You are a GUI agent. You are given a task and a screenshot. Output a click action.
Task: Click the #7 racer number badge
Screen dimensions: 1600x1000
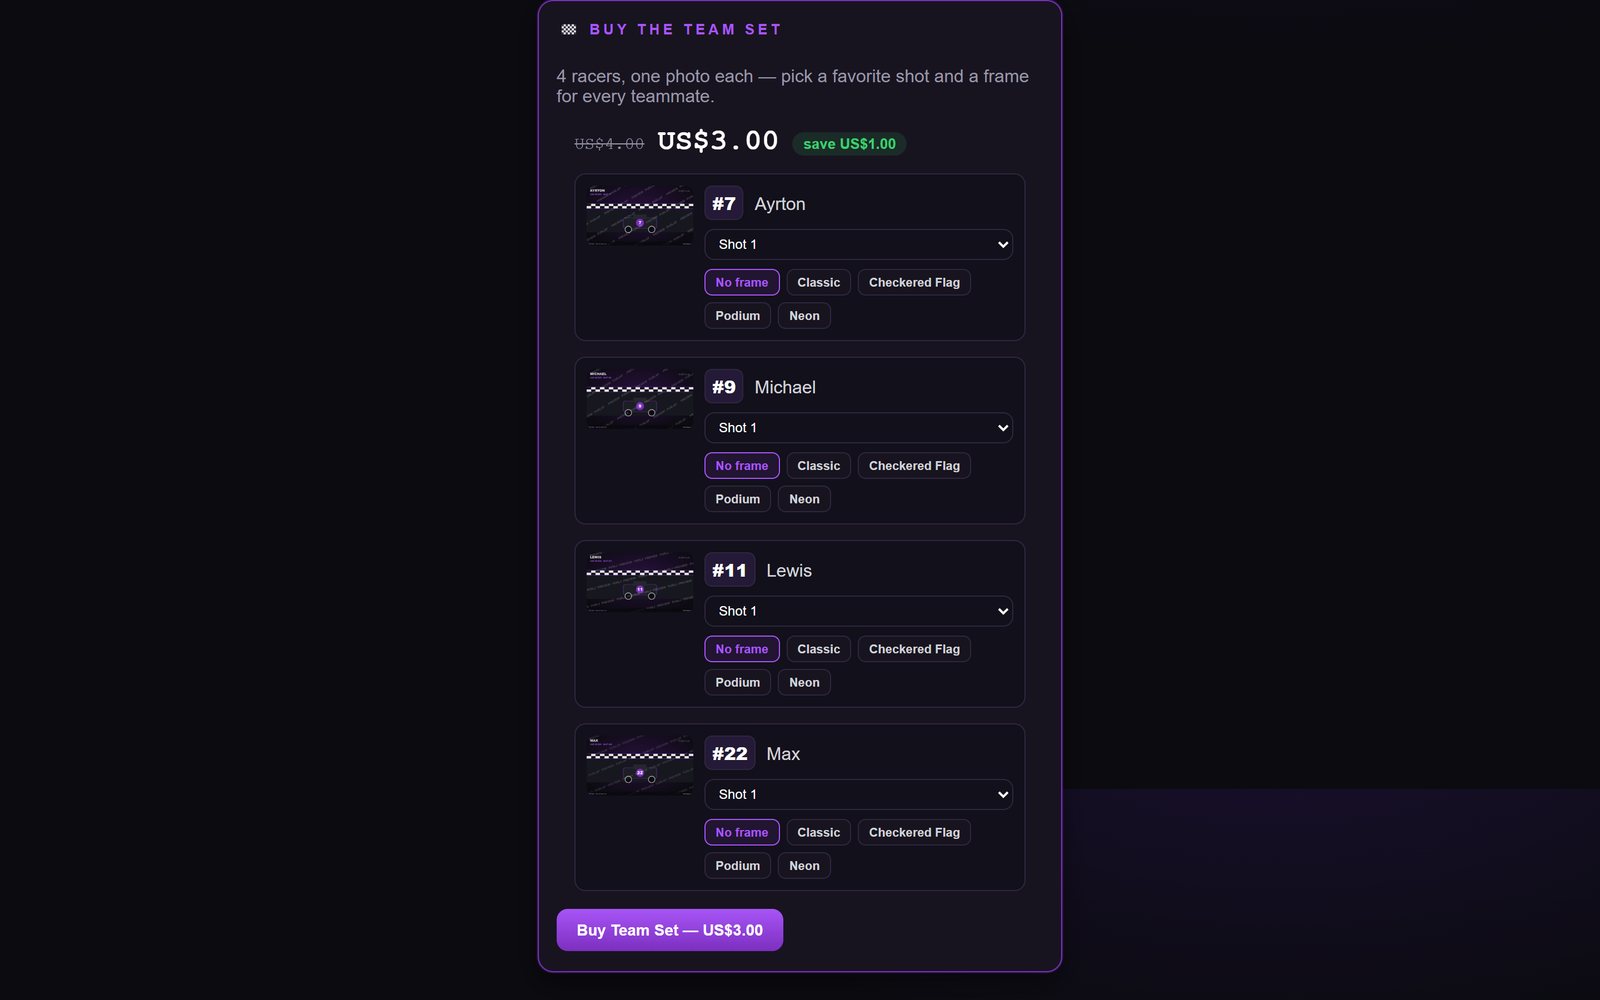pos(724,204)
